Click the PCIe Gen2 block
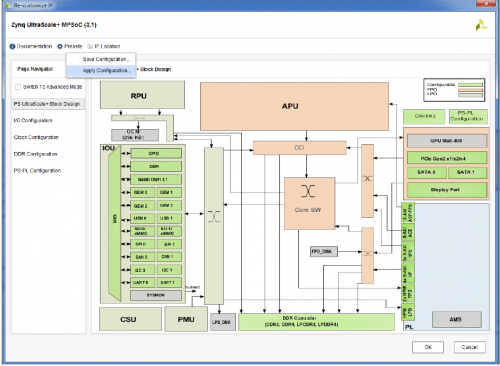Viewport: 500px width, 366px height. [447, 158]
